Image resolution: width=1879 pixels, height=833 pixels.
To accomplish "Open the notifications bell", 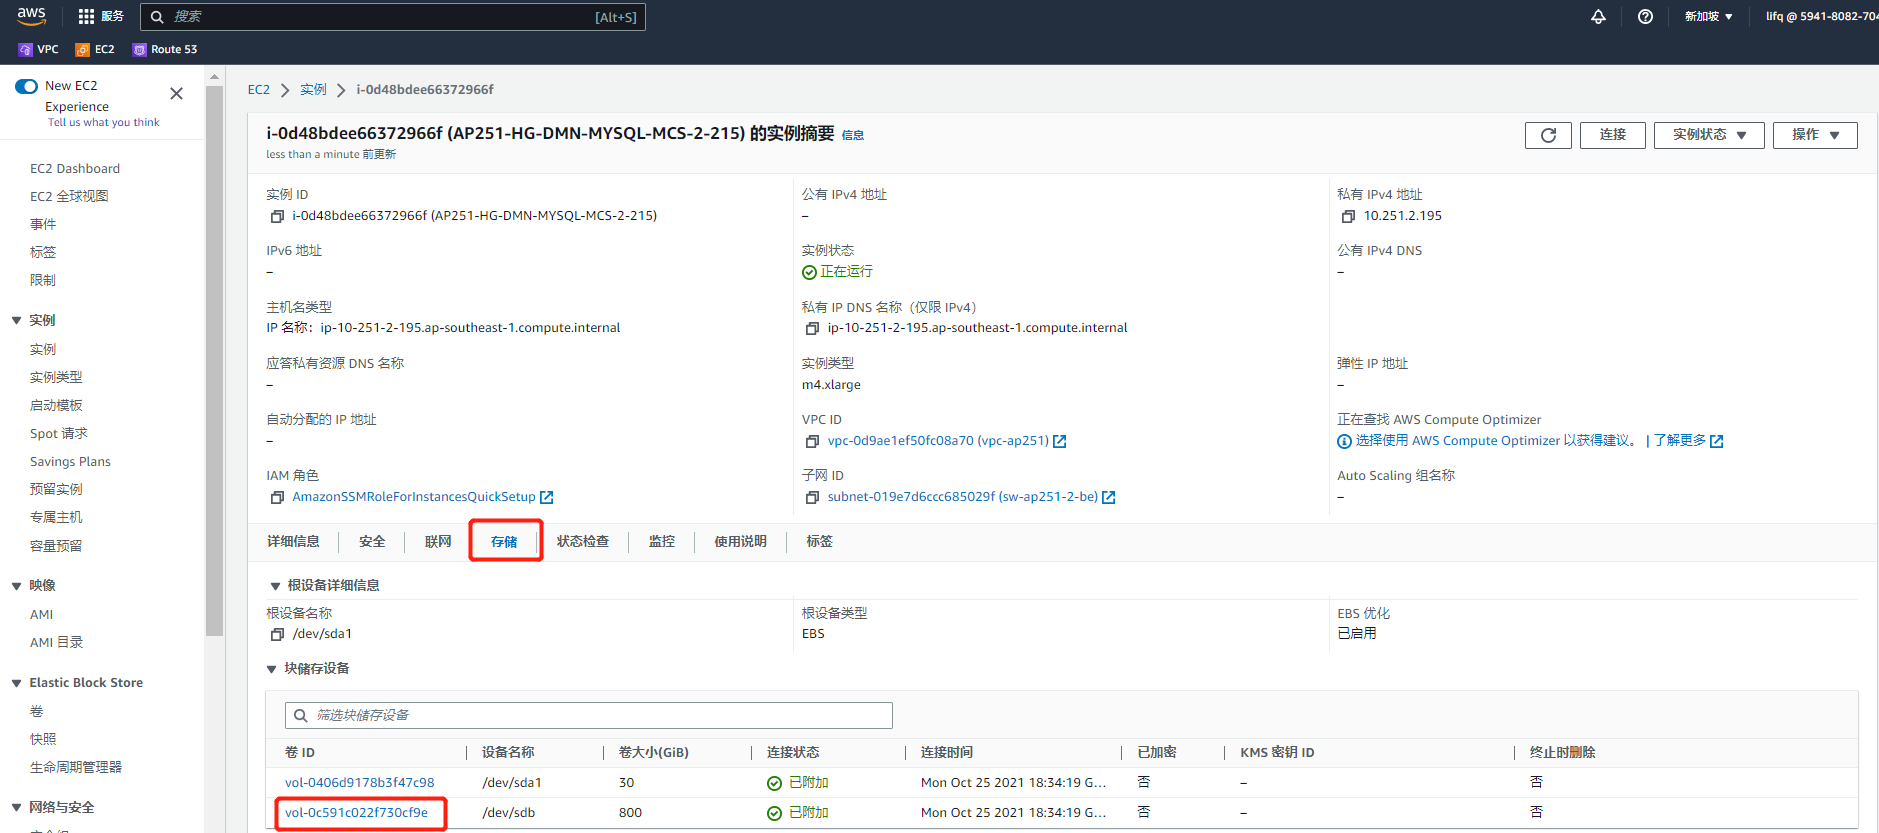I will click(x=1598, y=16).
